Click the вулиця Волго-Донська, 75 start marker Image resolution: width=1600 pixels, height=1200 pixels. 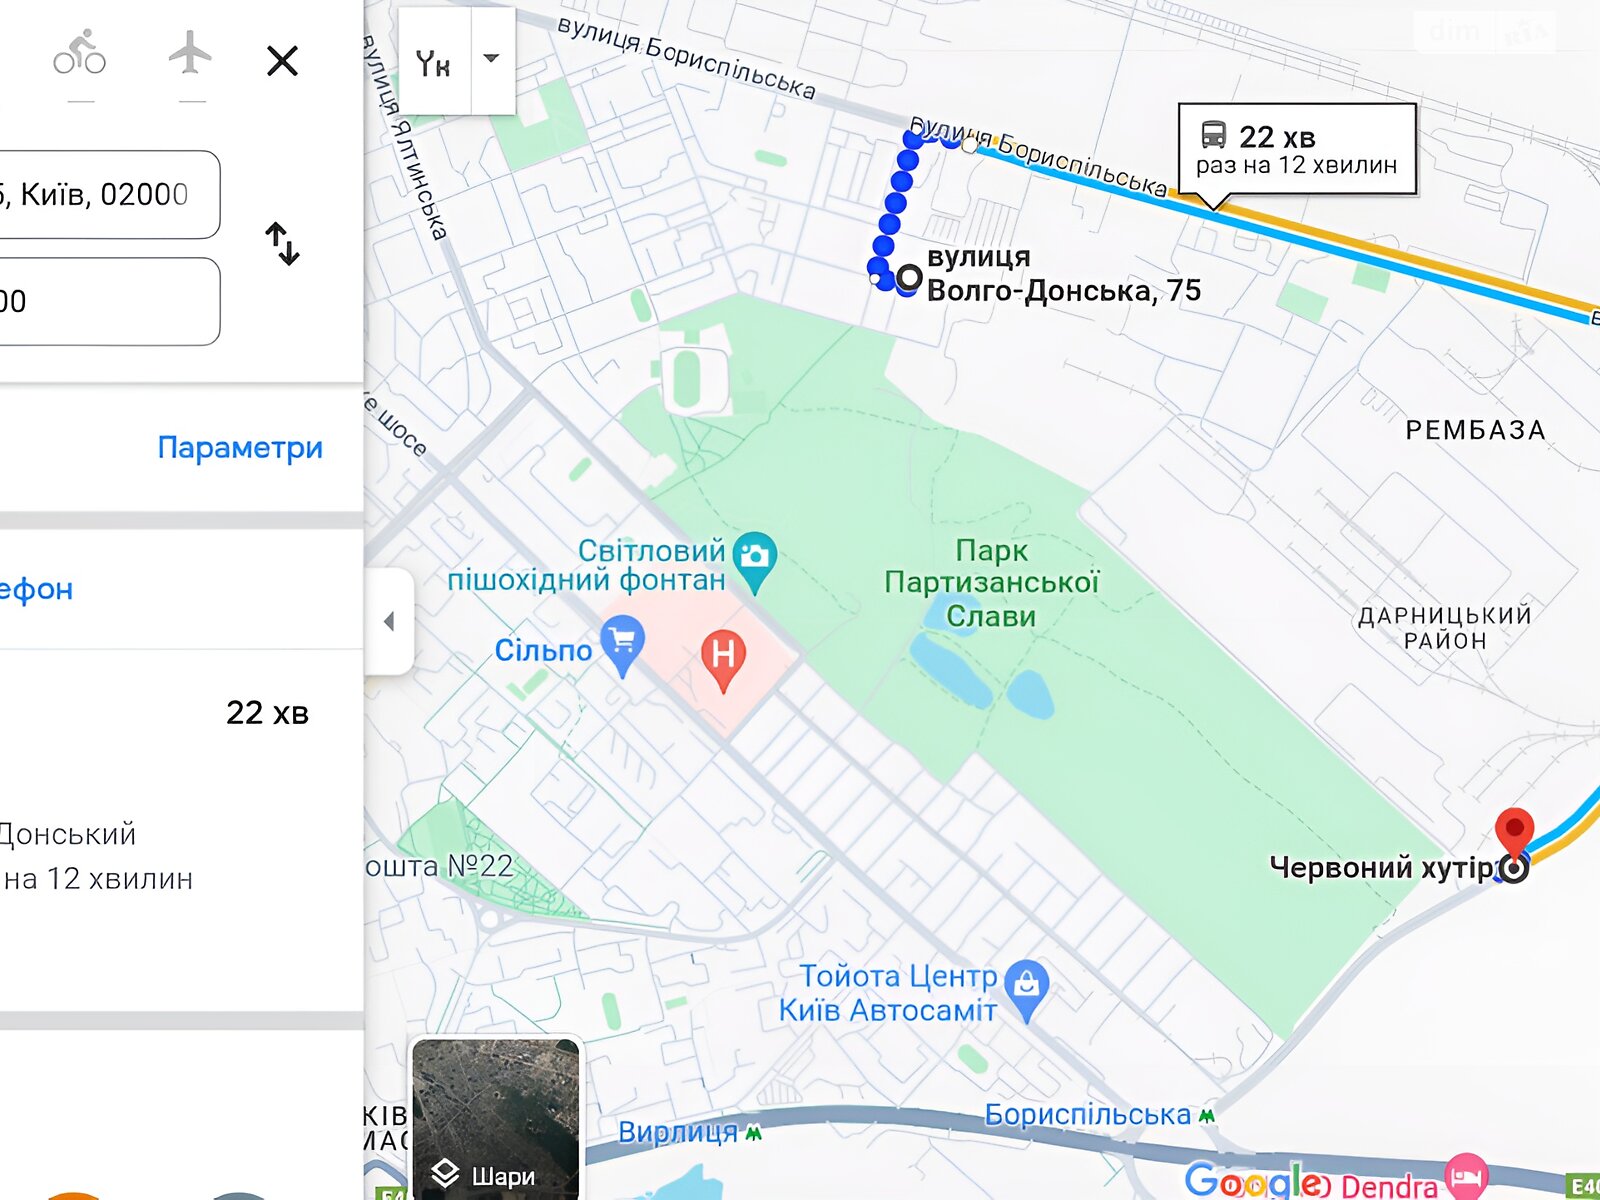[909, 277]
